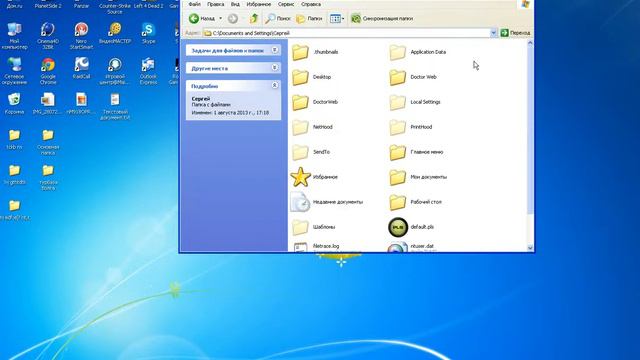
Task: Select the Desktop folder
Action: pyautogui.click(x=311, y=77)
